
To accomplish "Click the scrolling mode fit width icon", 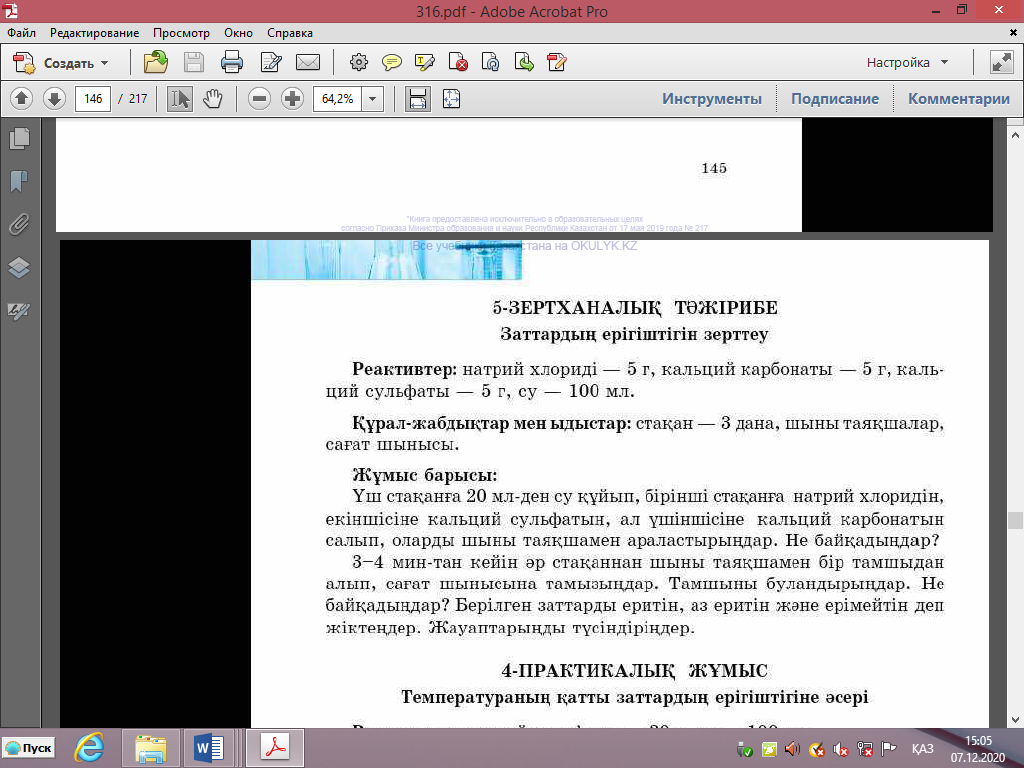I will click(x=417, y=99).
